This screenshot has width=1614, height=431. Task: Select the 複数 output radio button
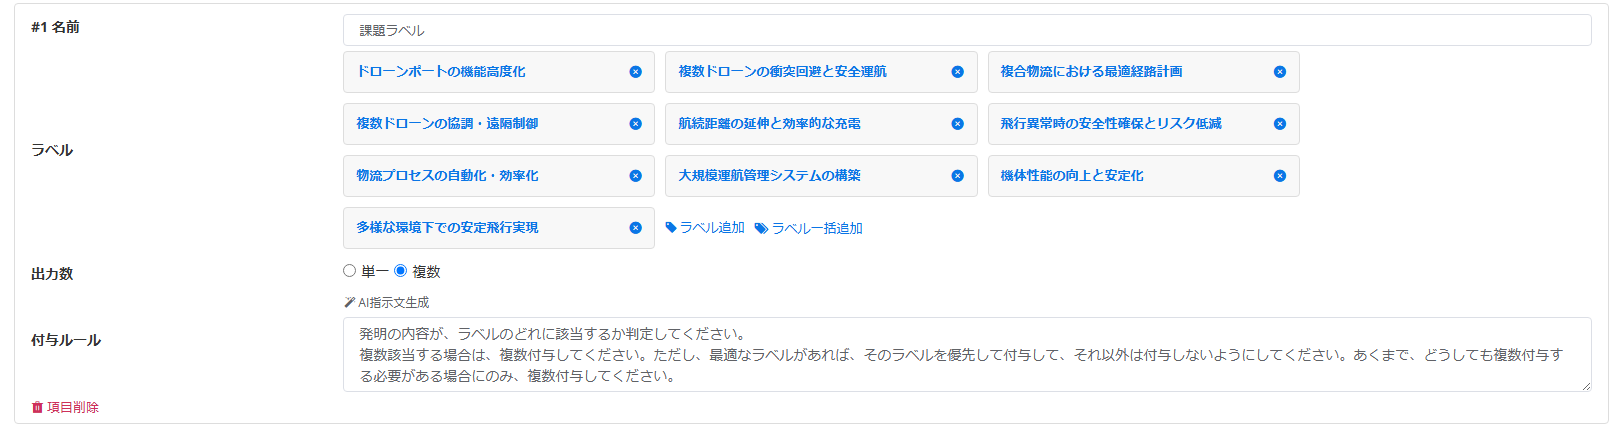pyautogui.click(x=401, y=271)
